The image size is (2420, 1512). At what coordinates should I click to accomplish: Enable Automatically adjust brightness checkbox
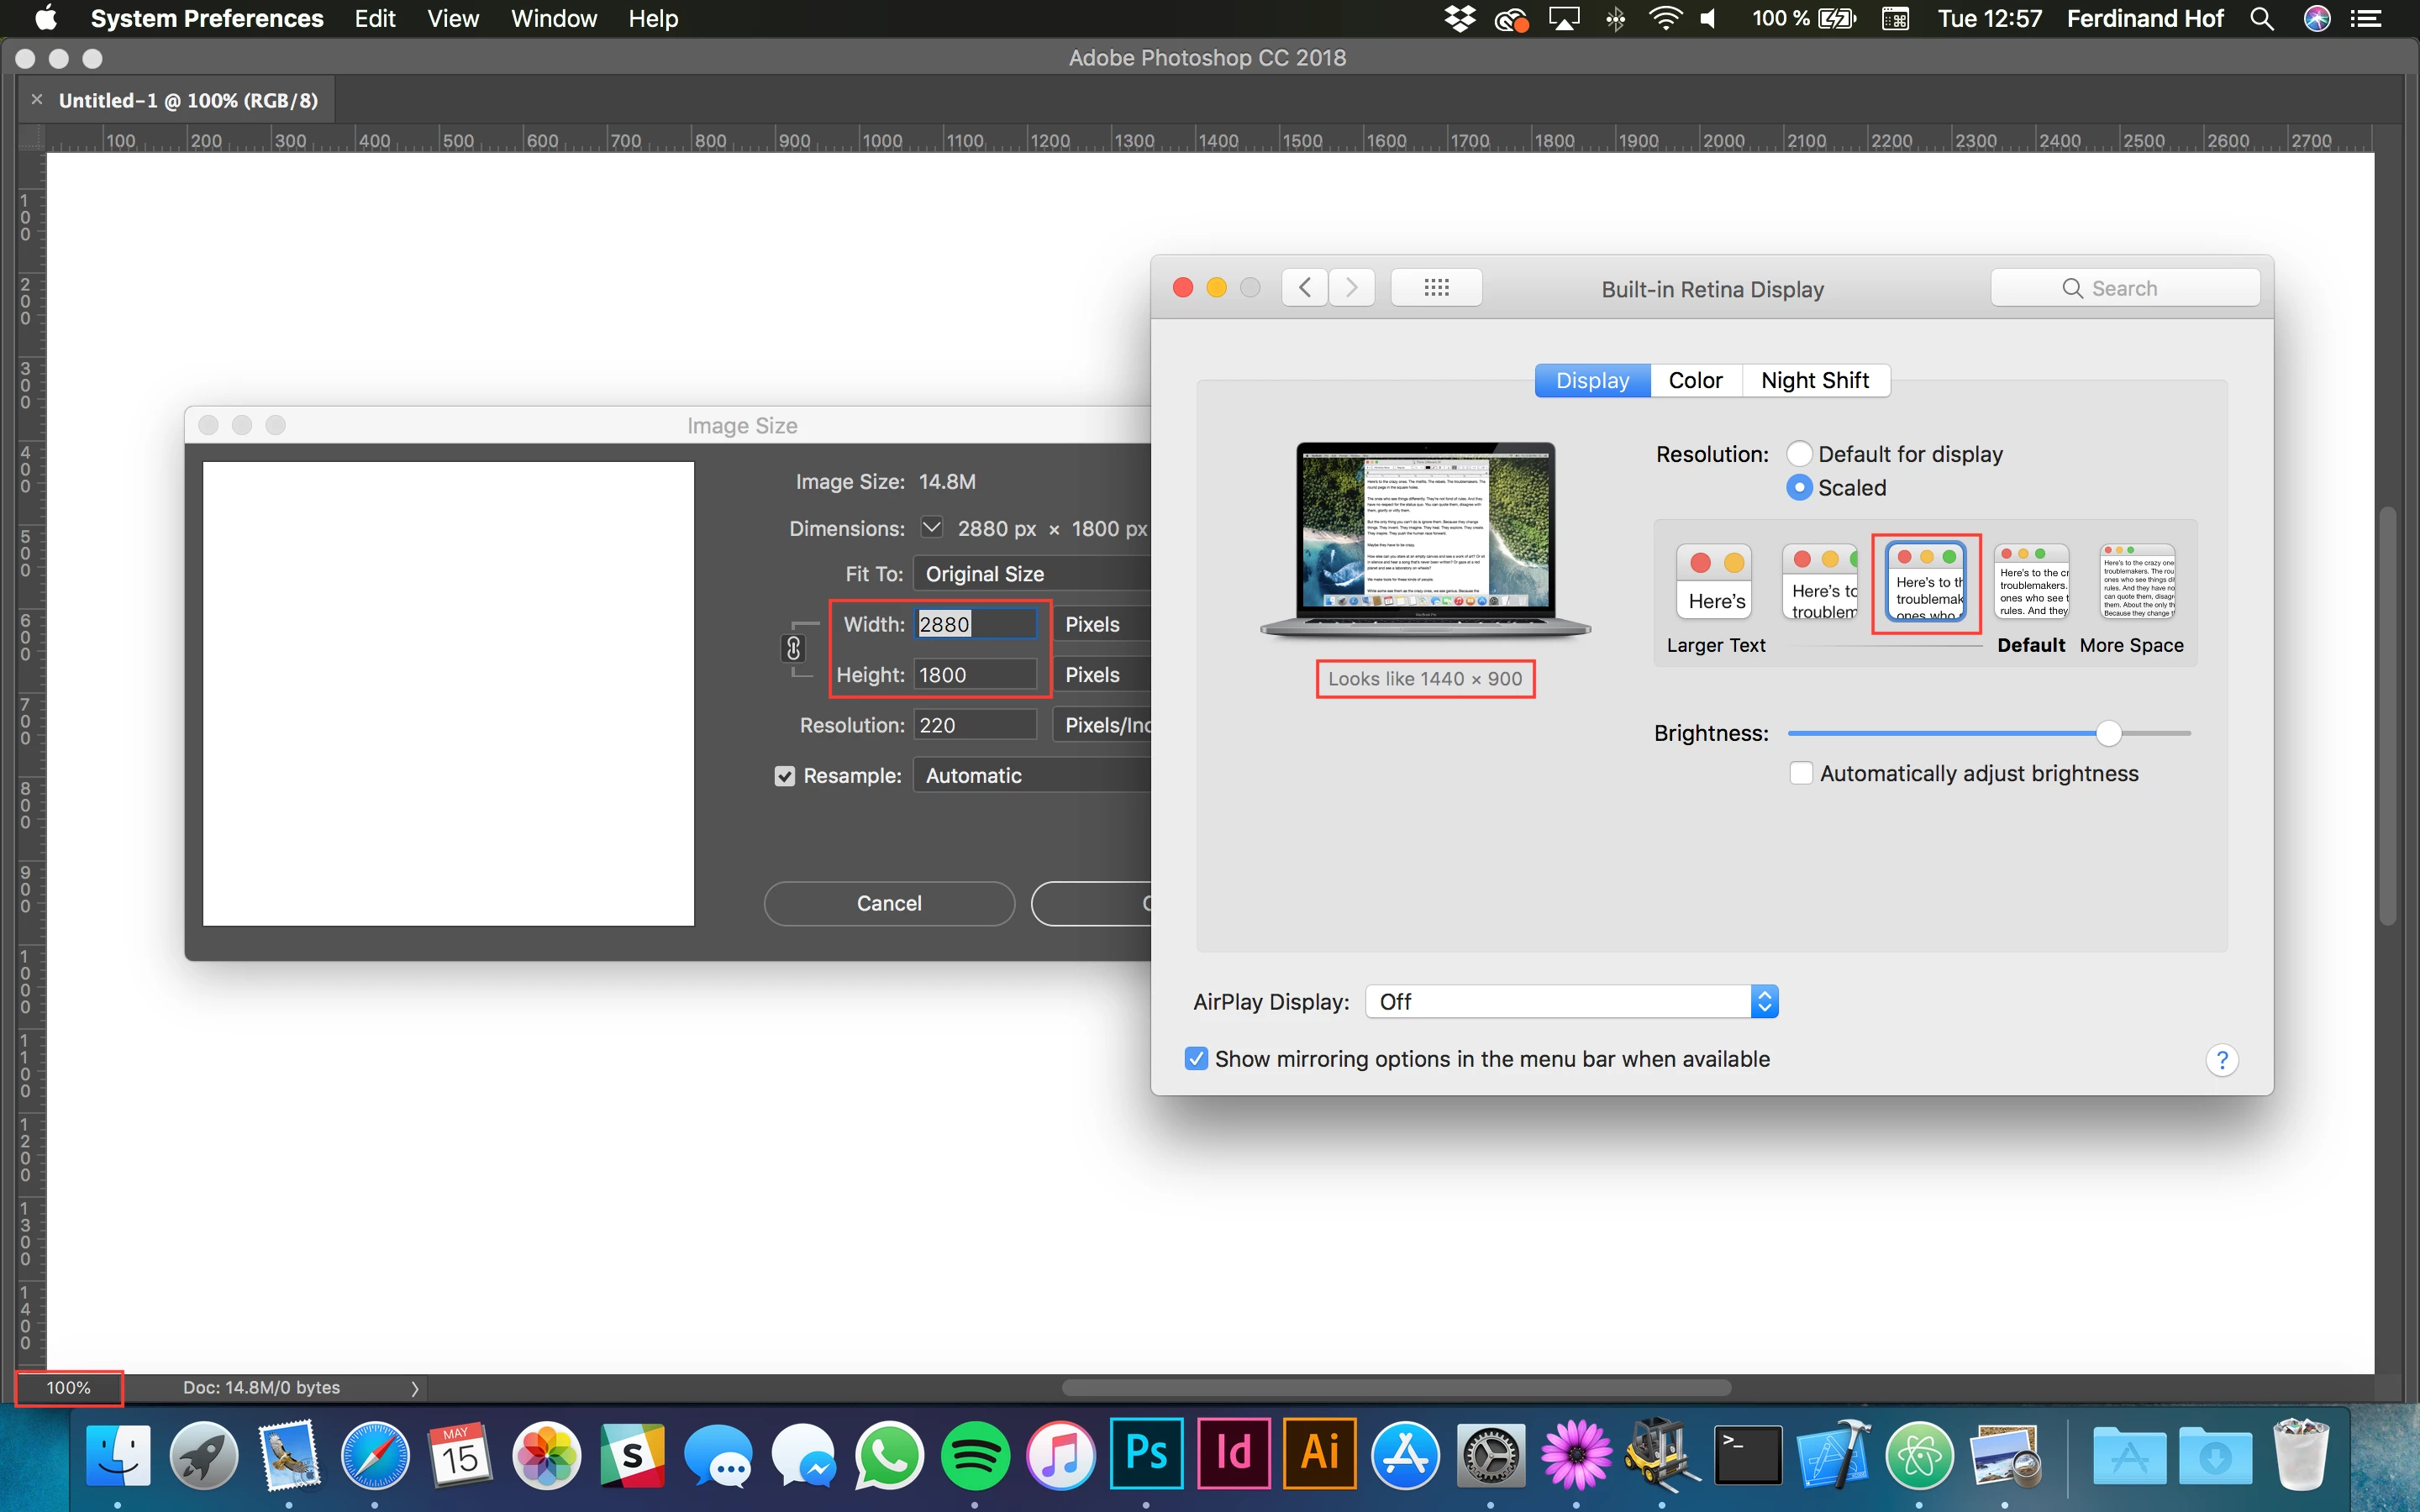[x=1801, y=773]
